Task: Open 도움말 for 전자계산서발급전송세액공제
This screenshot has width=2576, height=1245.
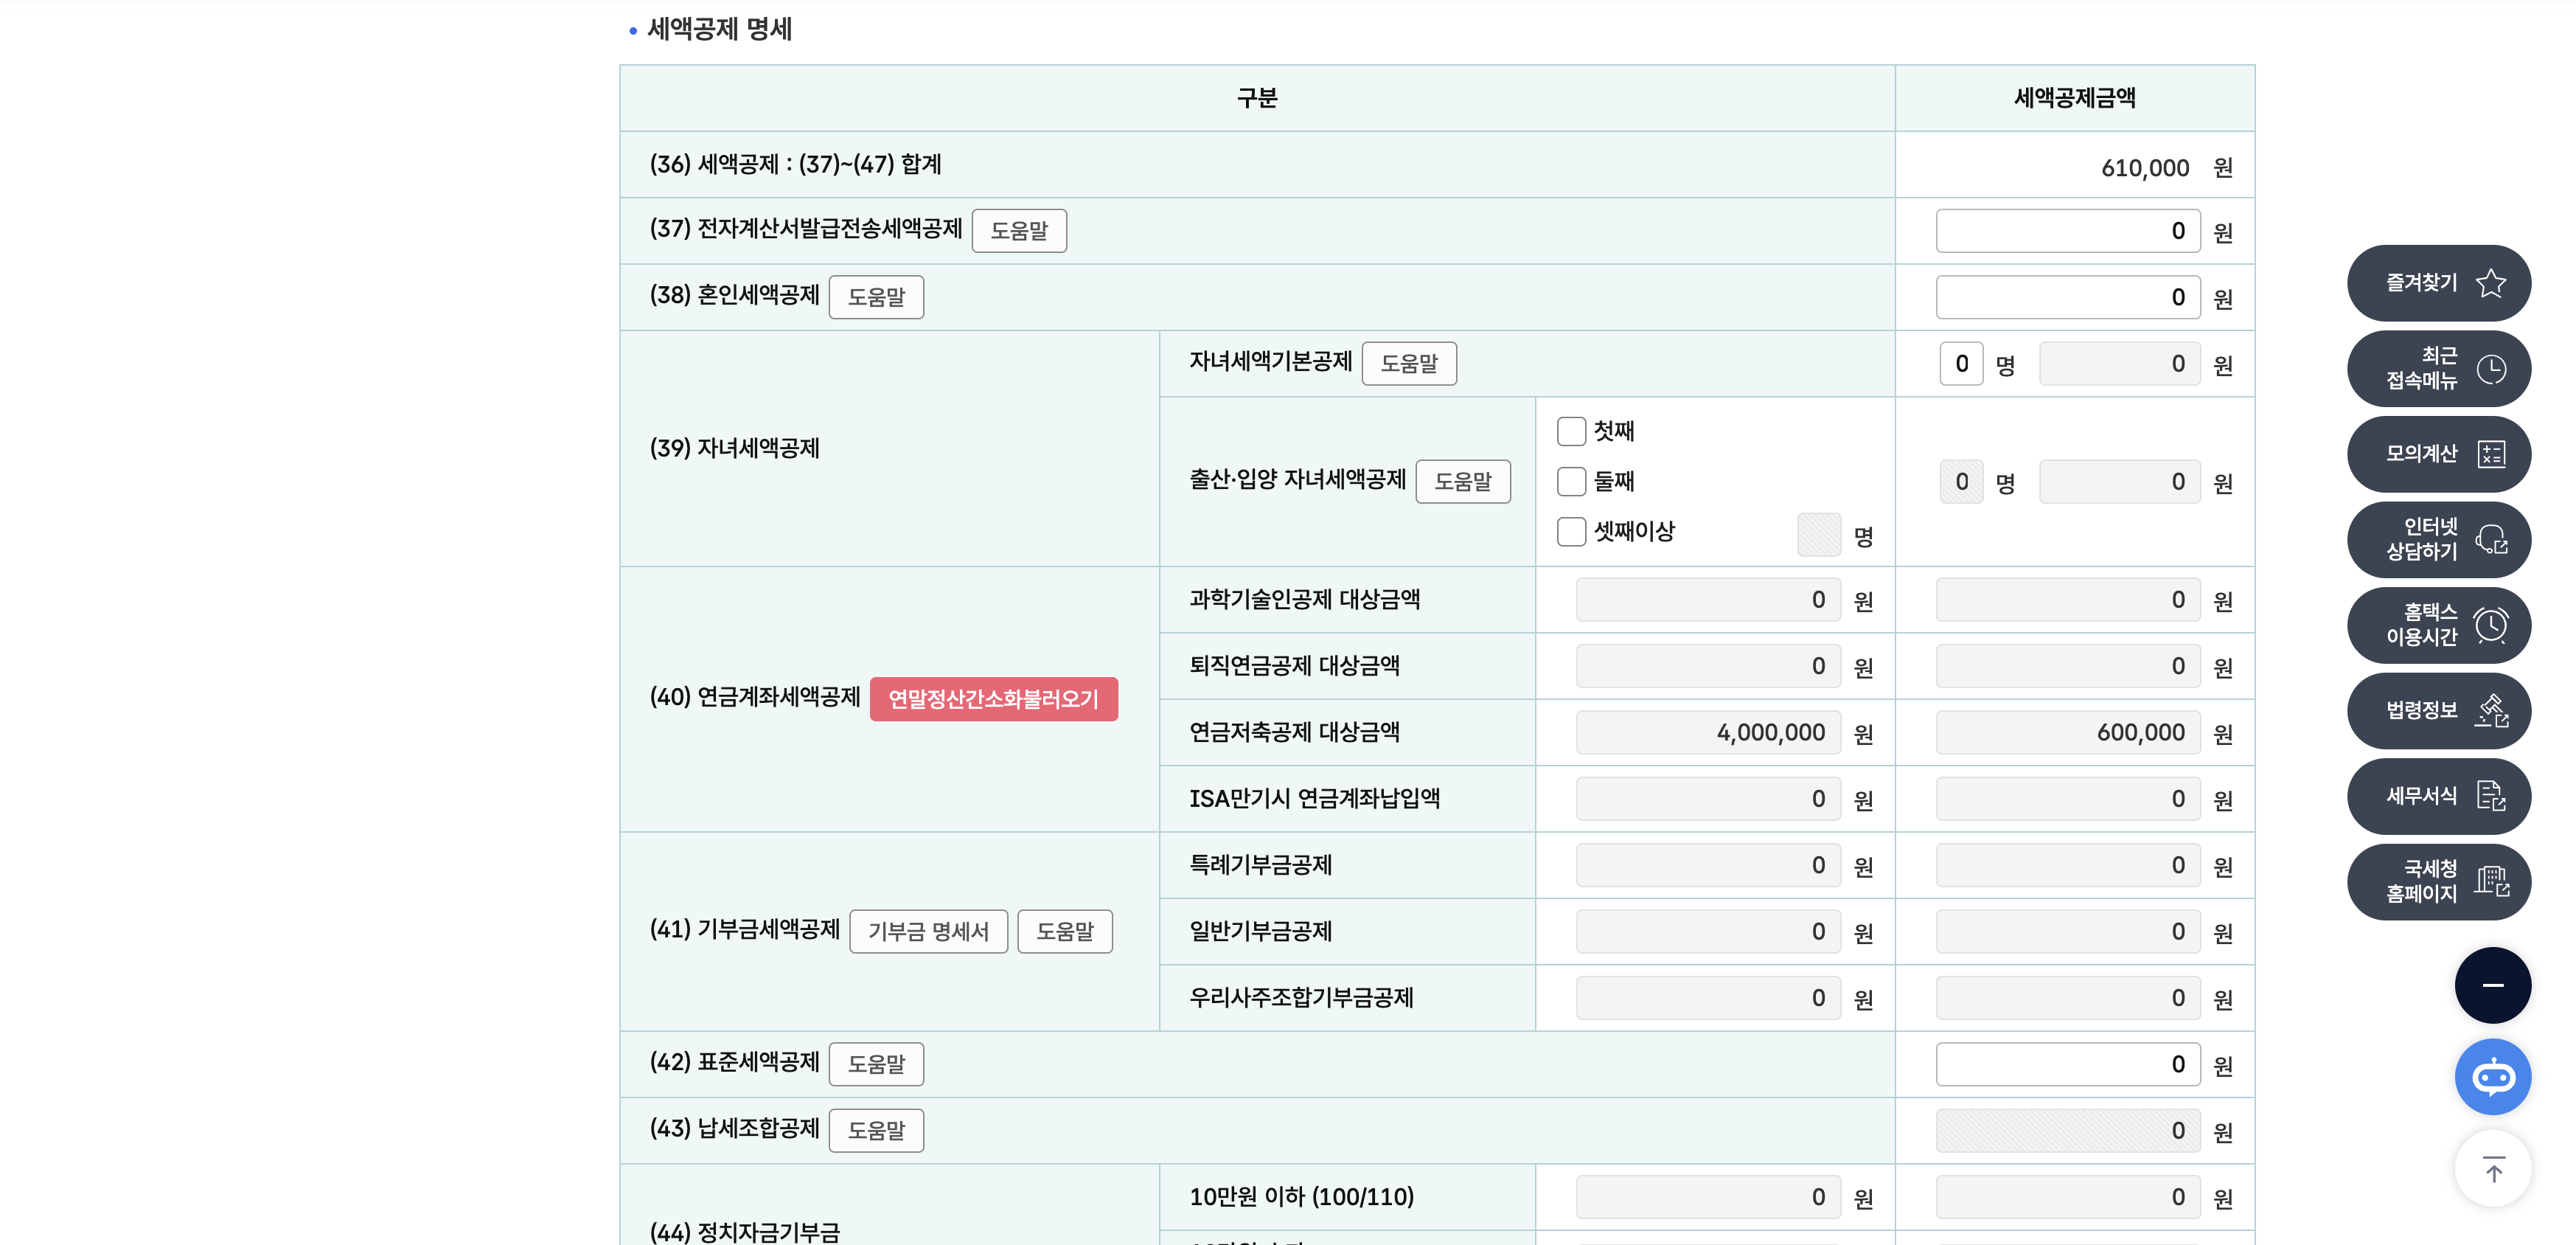Action: pyautogui.click(x=1019, y=231)
